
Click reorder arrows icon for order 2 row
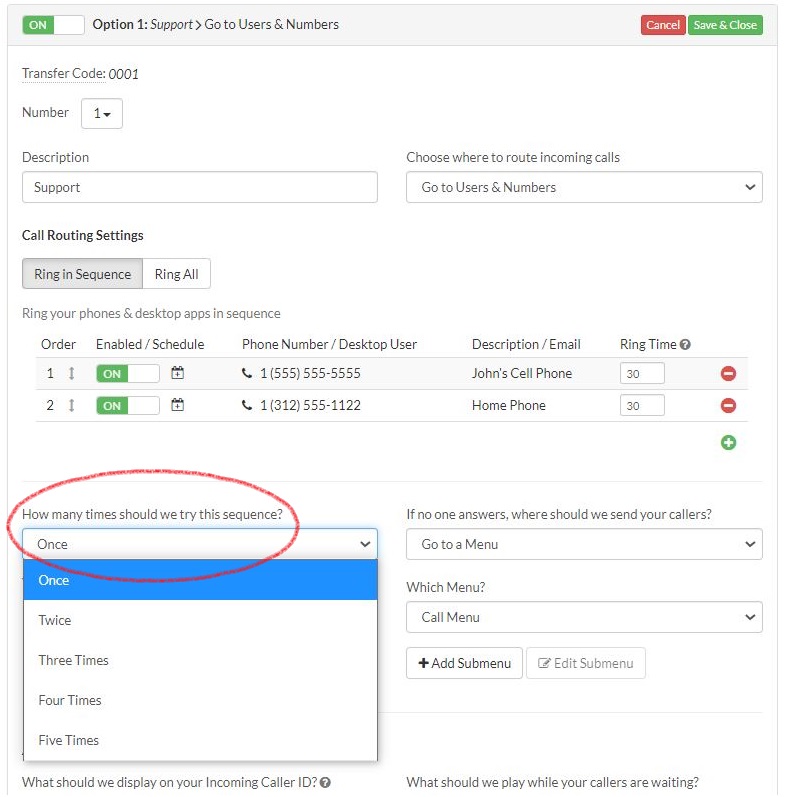71,405
